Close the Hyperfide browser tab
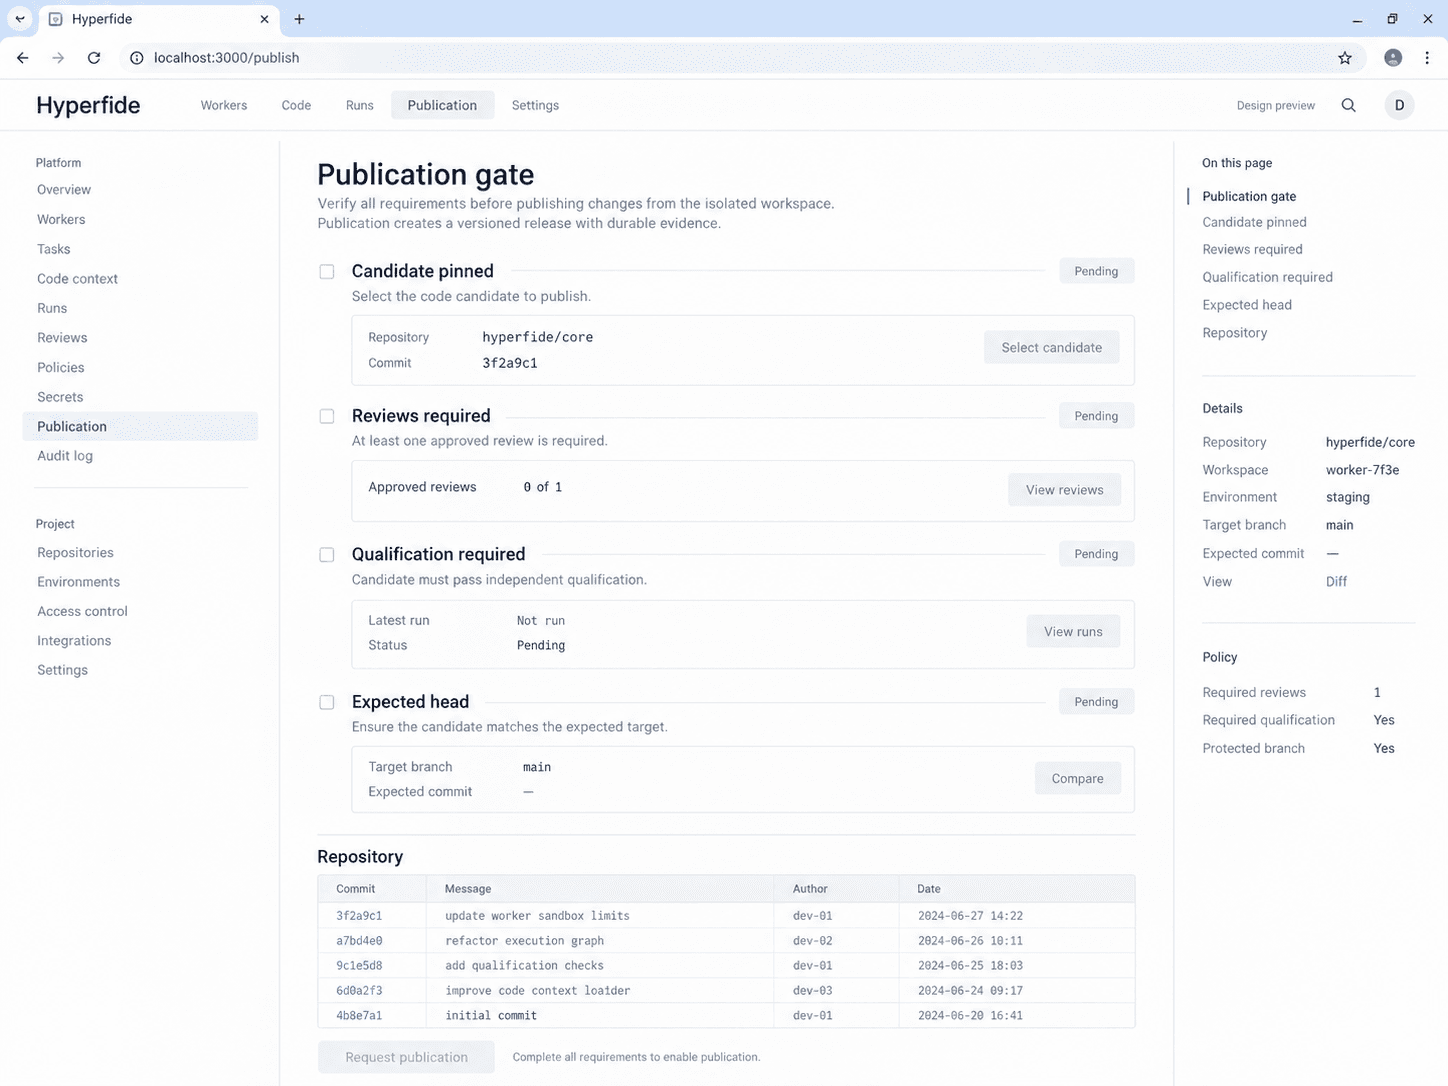The height and width of the screenshot is (1086, 1448). pos(264,19)
